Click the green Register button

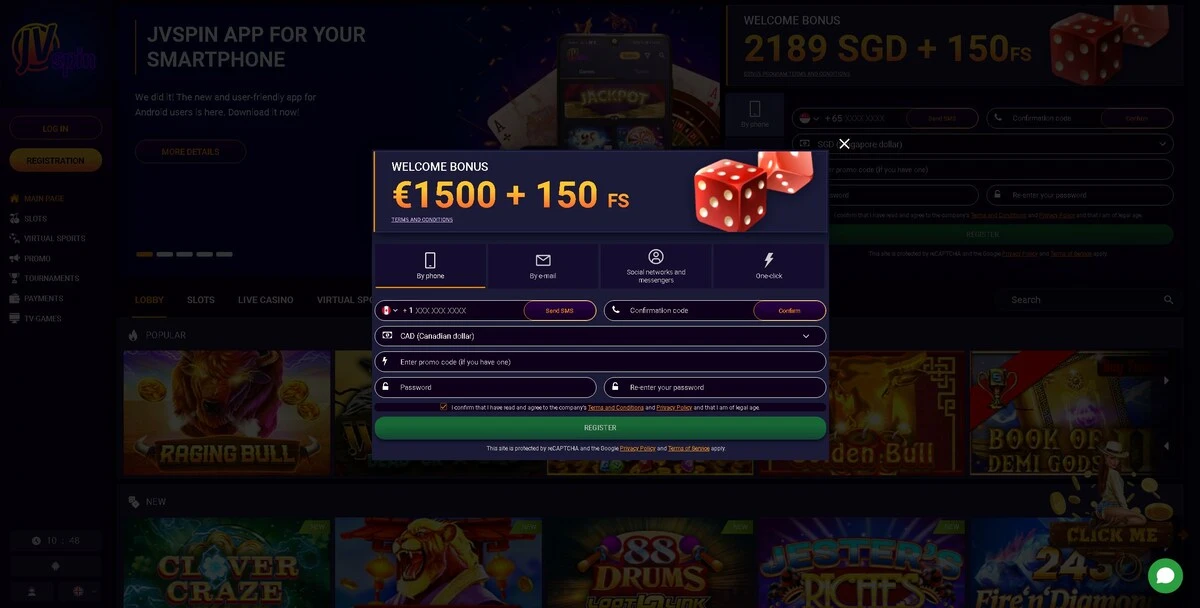click(600, 428)
